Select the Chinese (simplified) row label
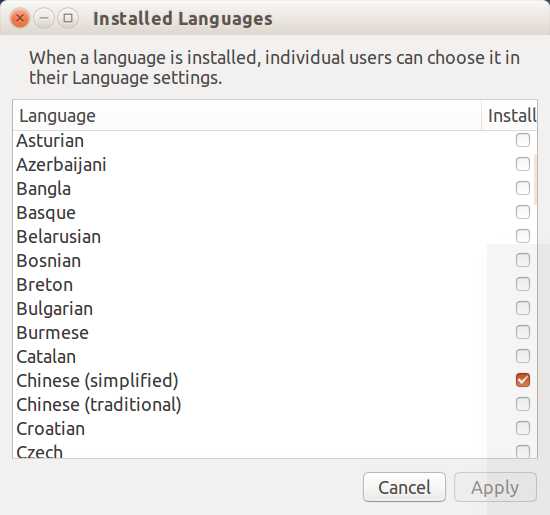Screen dimensions: 550x515 [x=97, y=381]
